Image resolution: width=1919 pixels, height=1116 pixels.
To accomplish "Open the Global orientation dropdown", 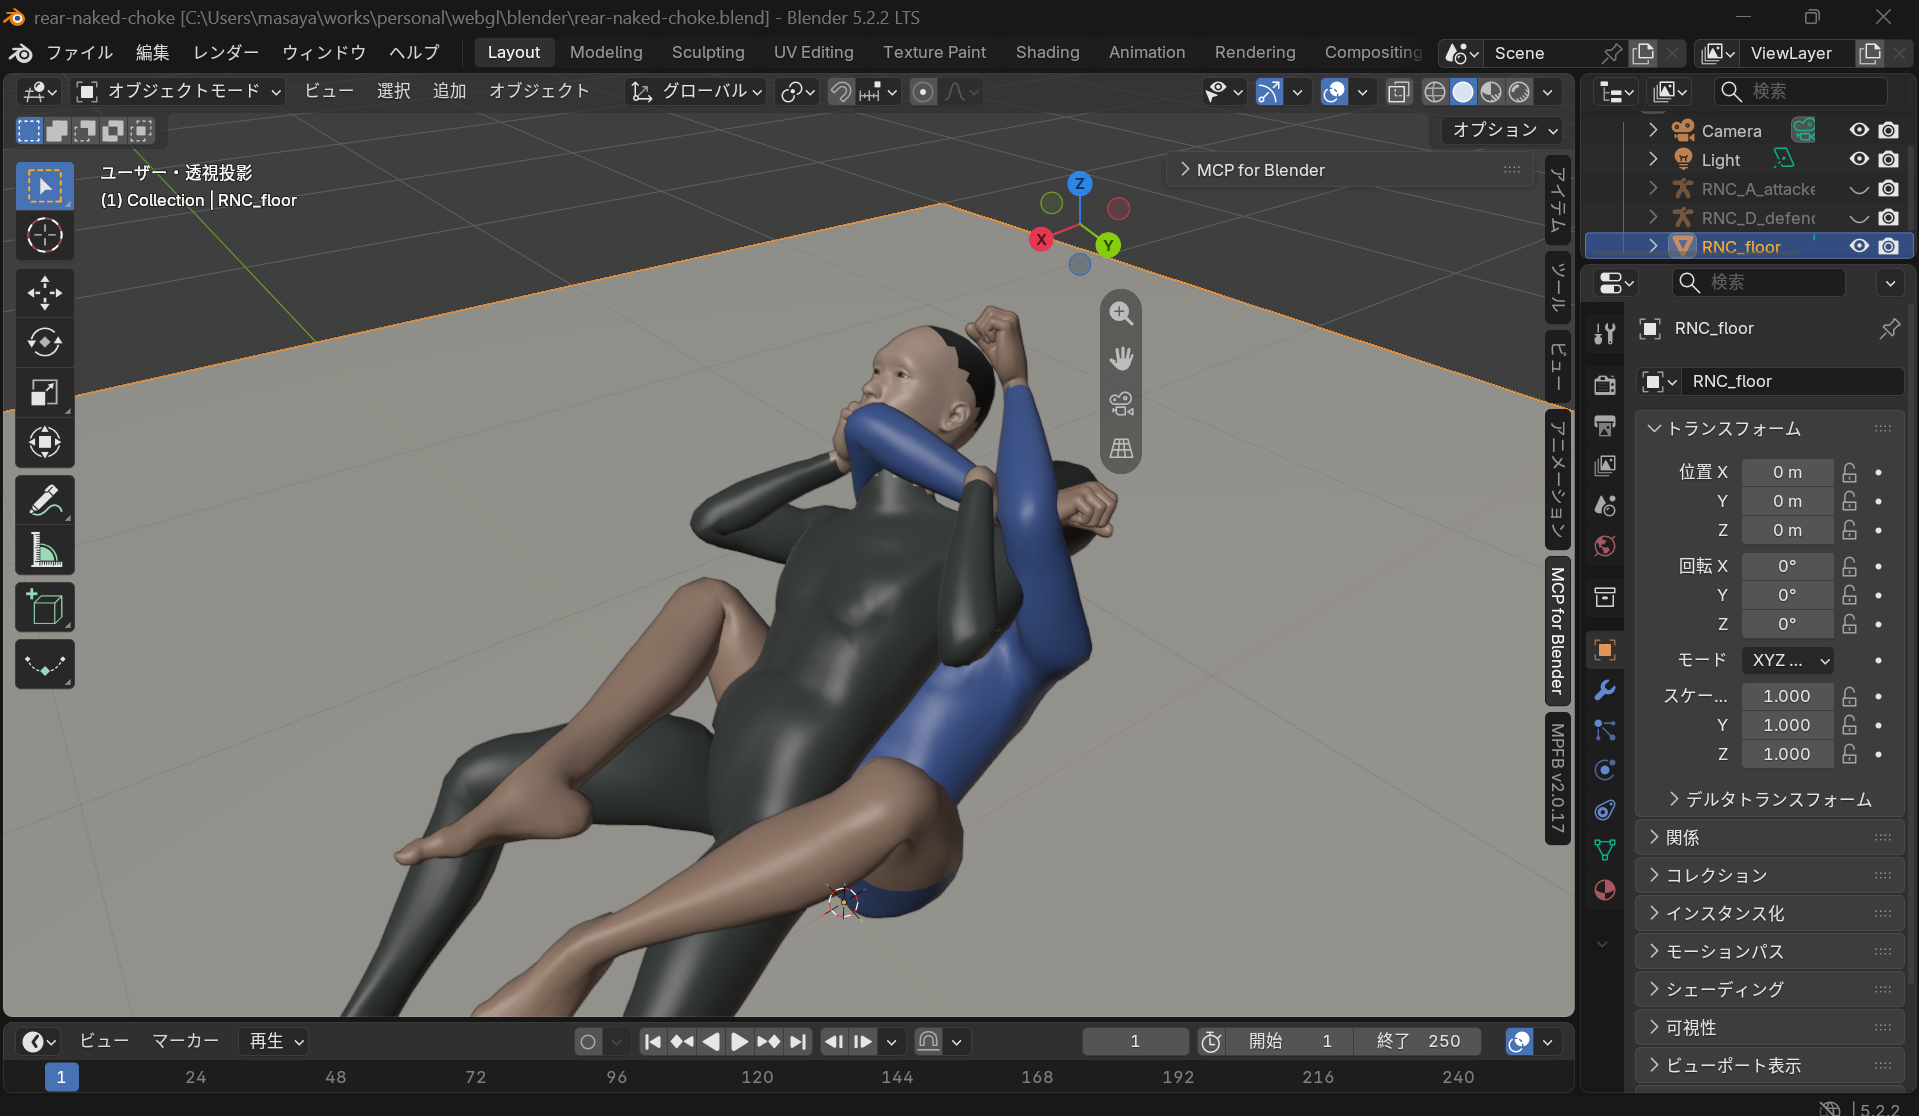I will coord(695,92).
